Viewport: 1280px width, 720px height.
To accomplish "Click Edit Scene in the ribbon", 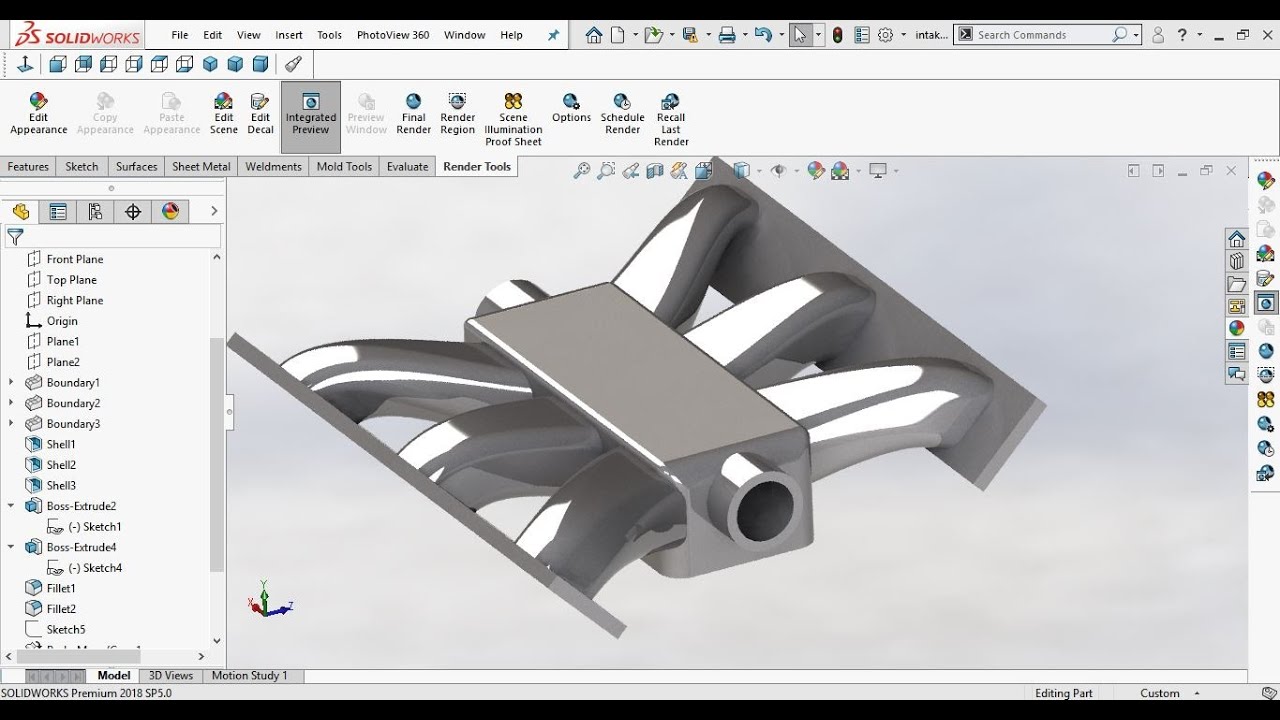I will [x=224, y=114].
